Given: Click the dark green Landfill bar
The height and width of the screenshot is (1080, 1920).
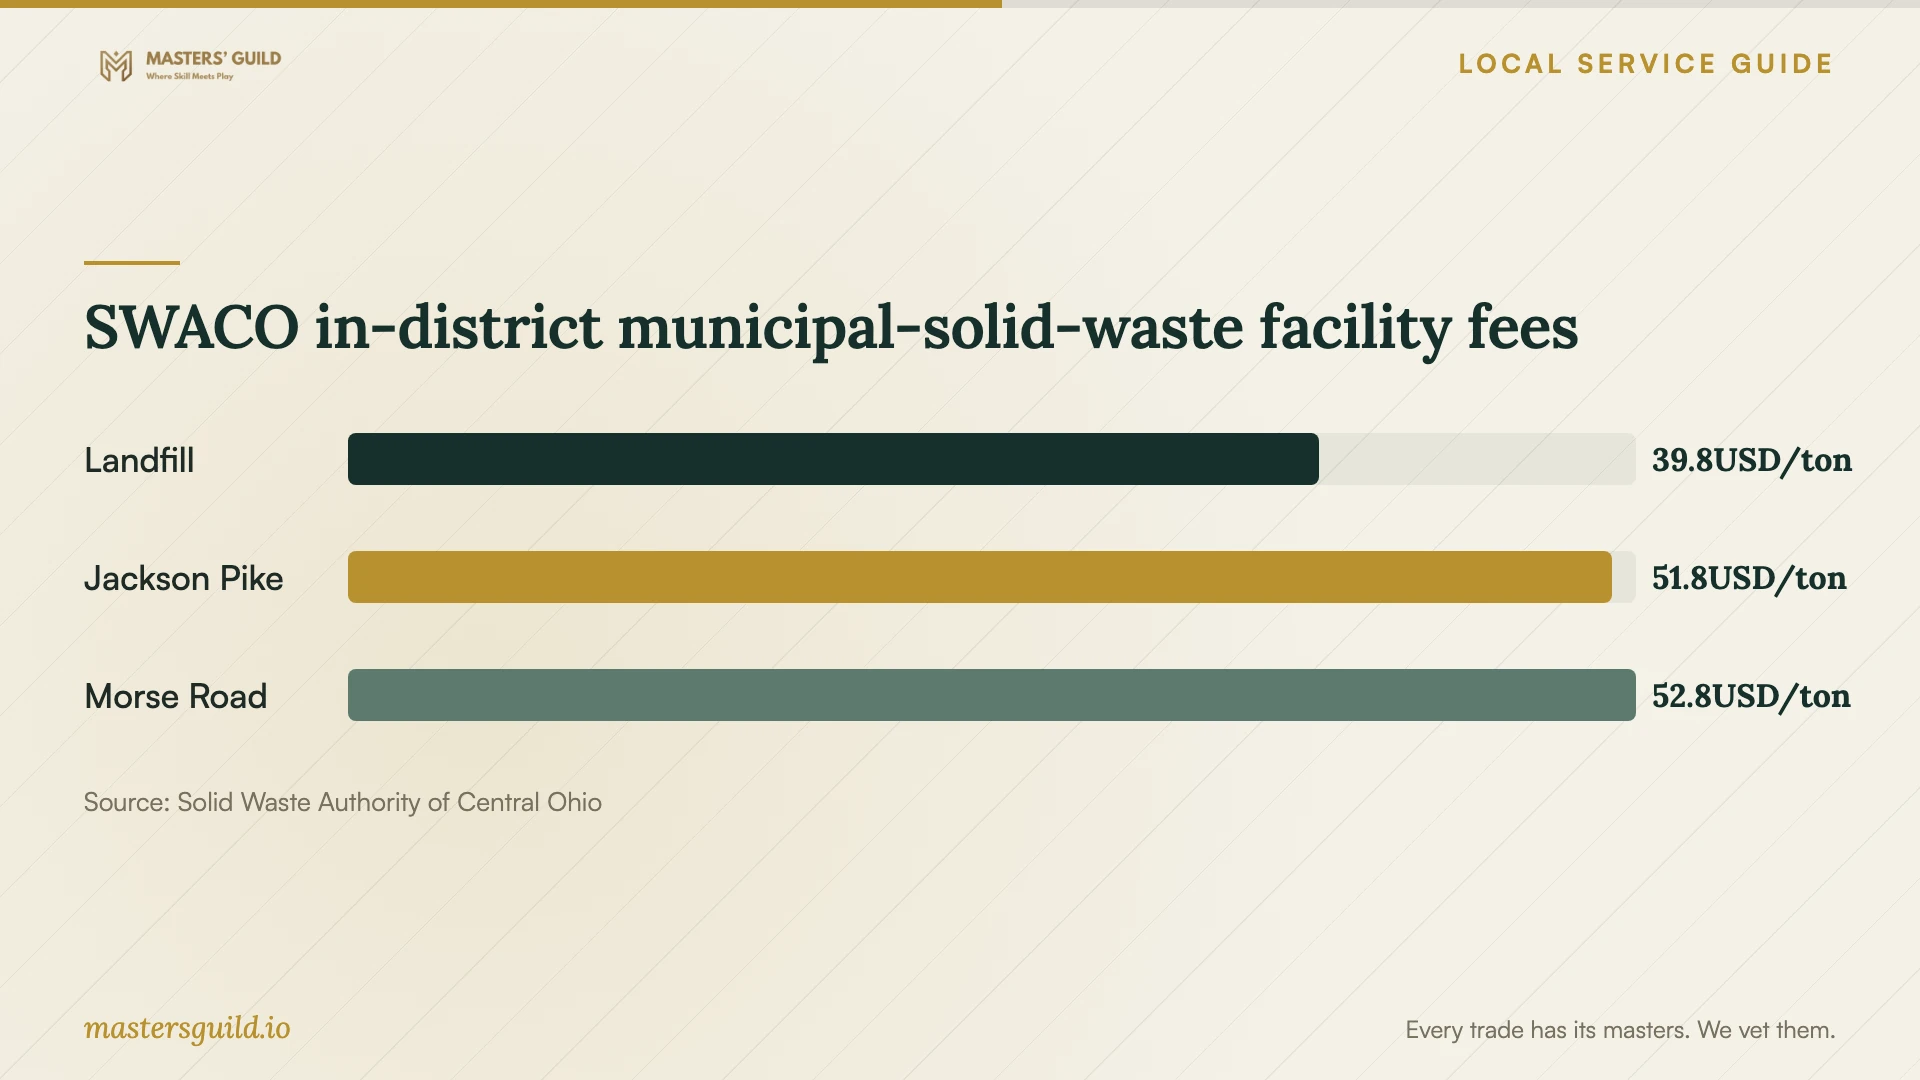Looking at the screenshot, I should tap(833, 459).
